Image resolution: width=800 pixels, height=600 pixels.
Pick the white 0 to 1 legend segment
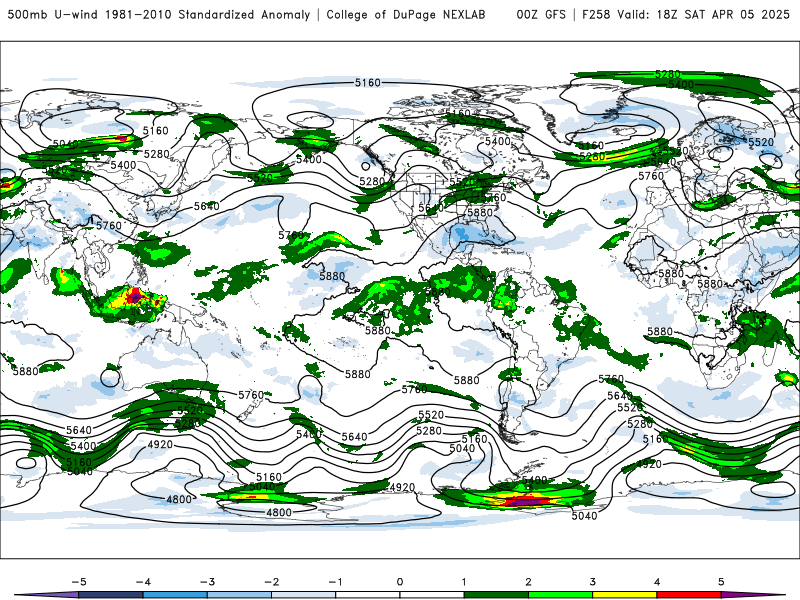click(x=432, y=595)
